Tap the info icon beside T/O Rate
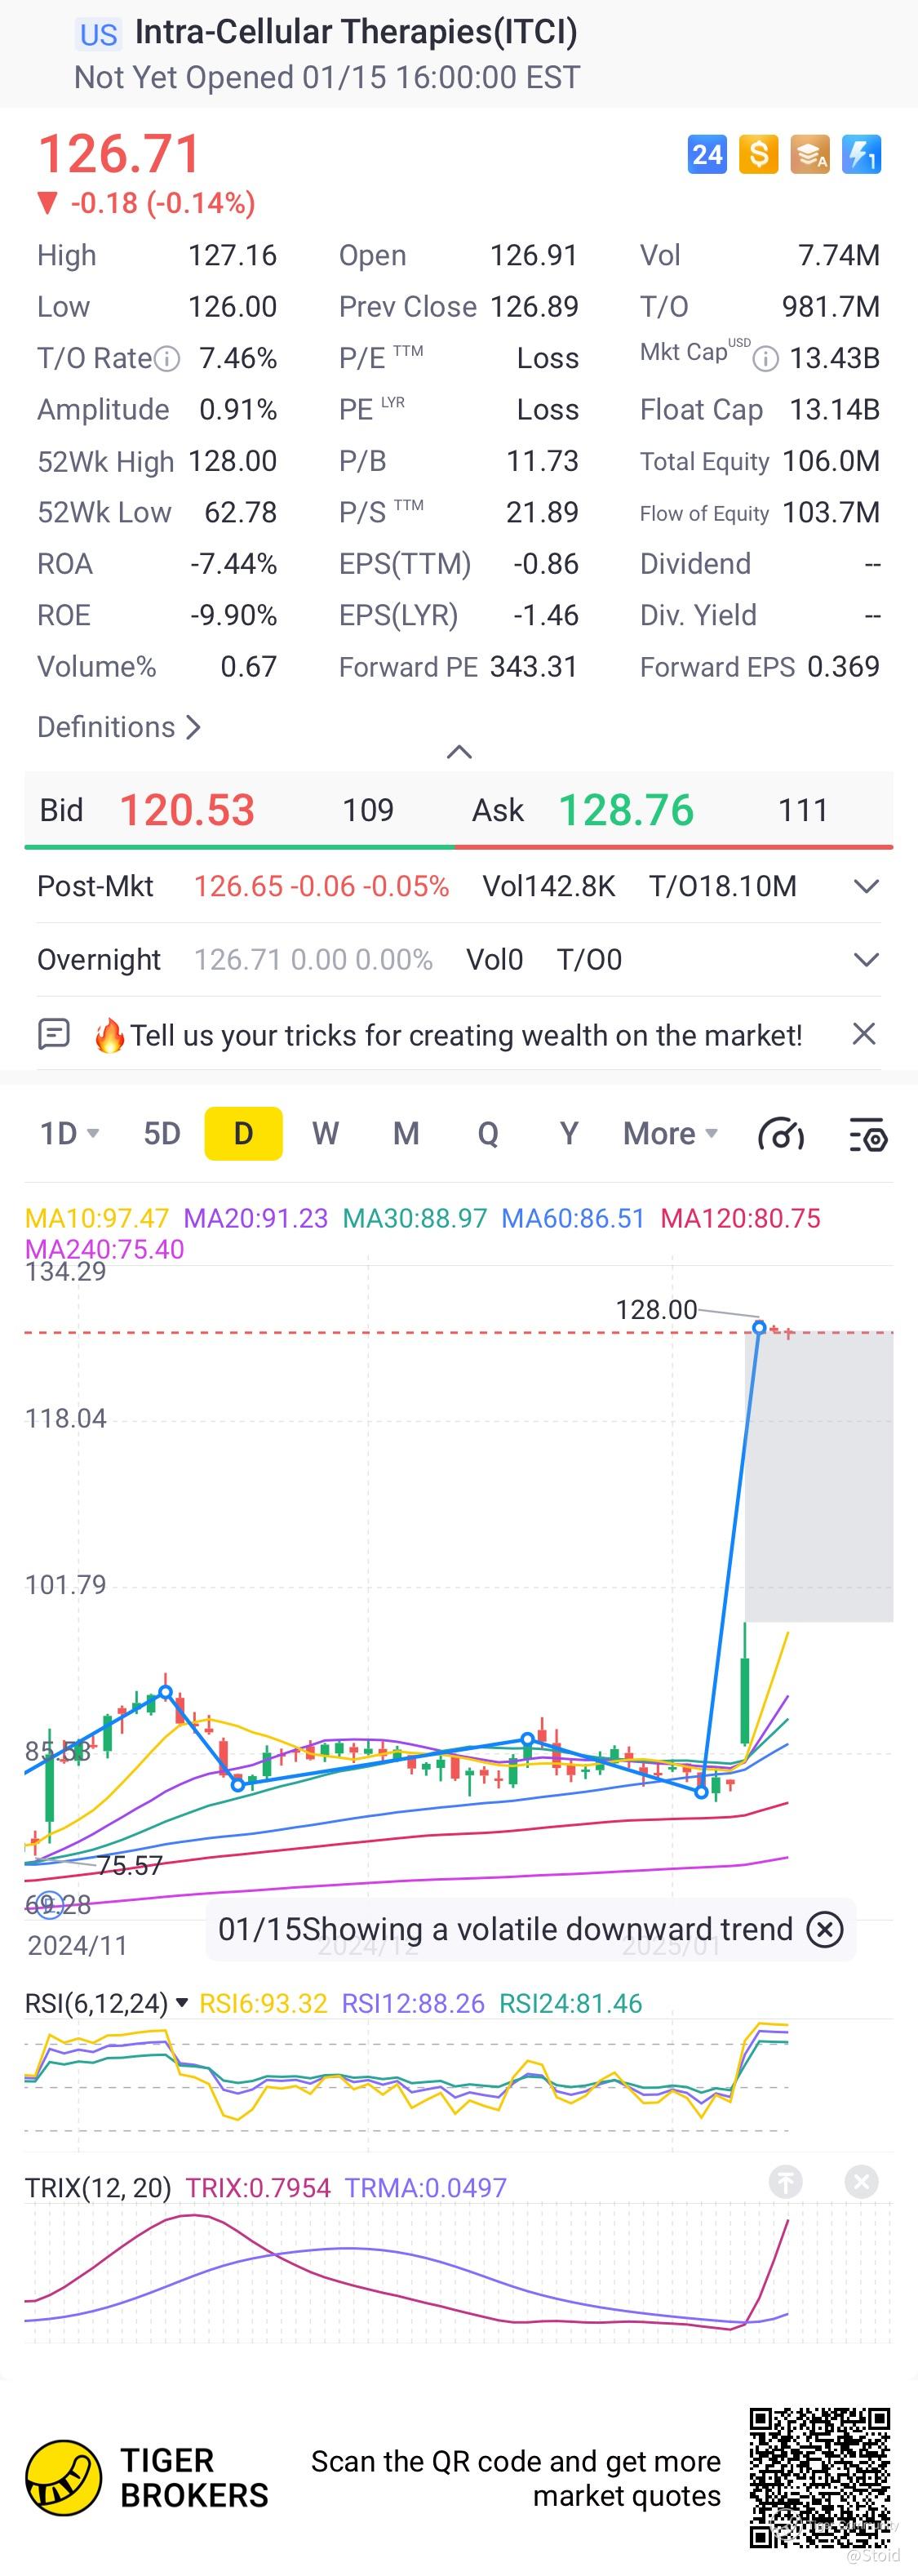 [x=167, y=359]
